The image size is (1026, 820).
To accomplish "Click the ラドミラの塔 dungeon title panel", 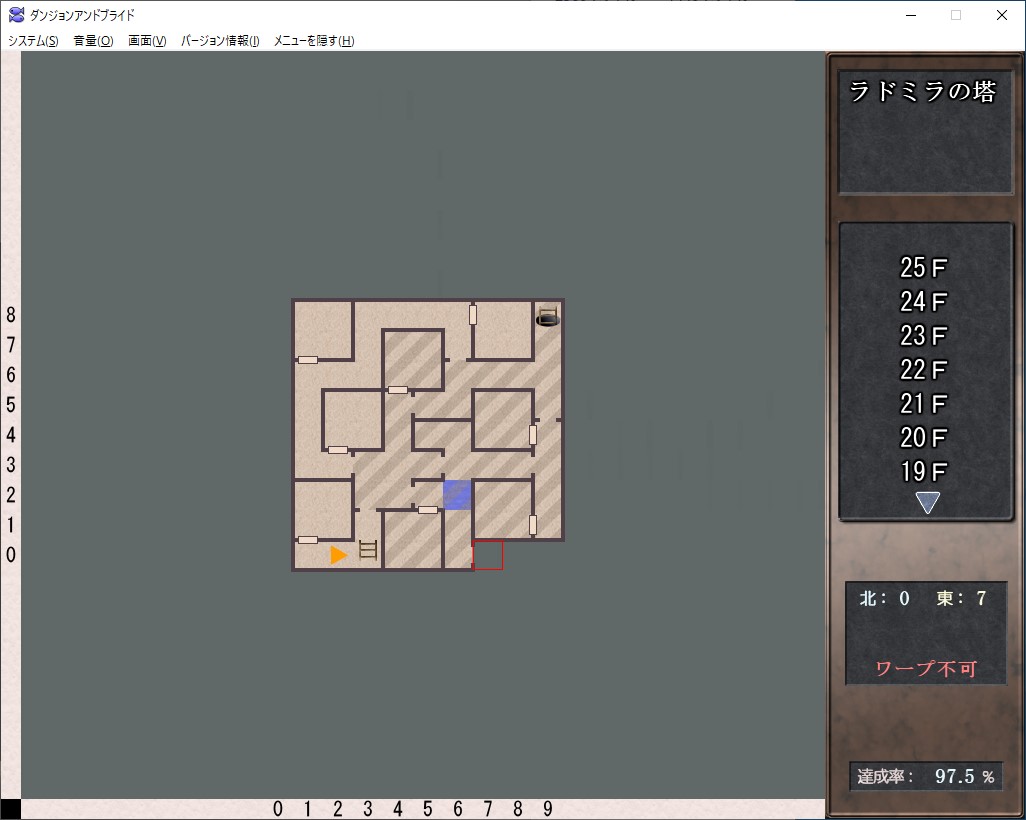I will pyautogui.click(x=923, y=92).
